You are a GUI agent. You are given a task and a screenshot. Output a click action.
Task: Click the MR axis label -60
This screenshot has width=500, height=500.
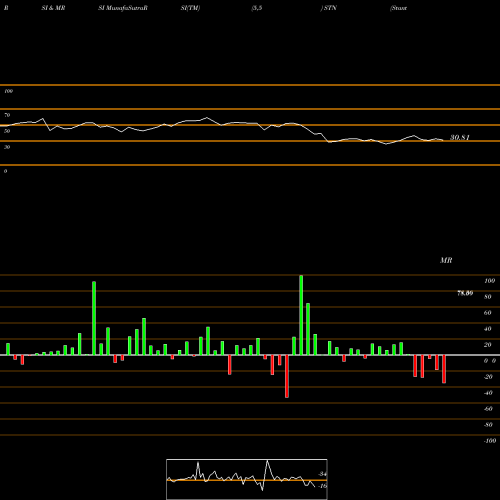(488, 409)
